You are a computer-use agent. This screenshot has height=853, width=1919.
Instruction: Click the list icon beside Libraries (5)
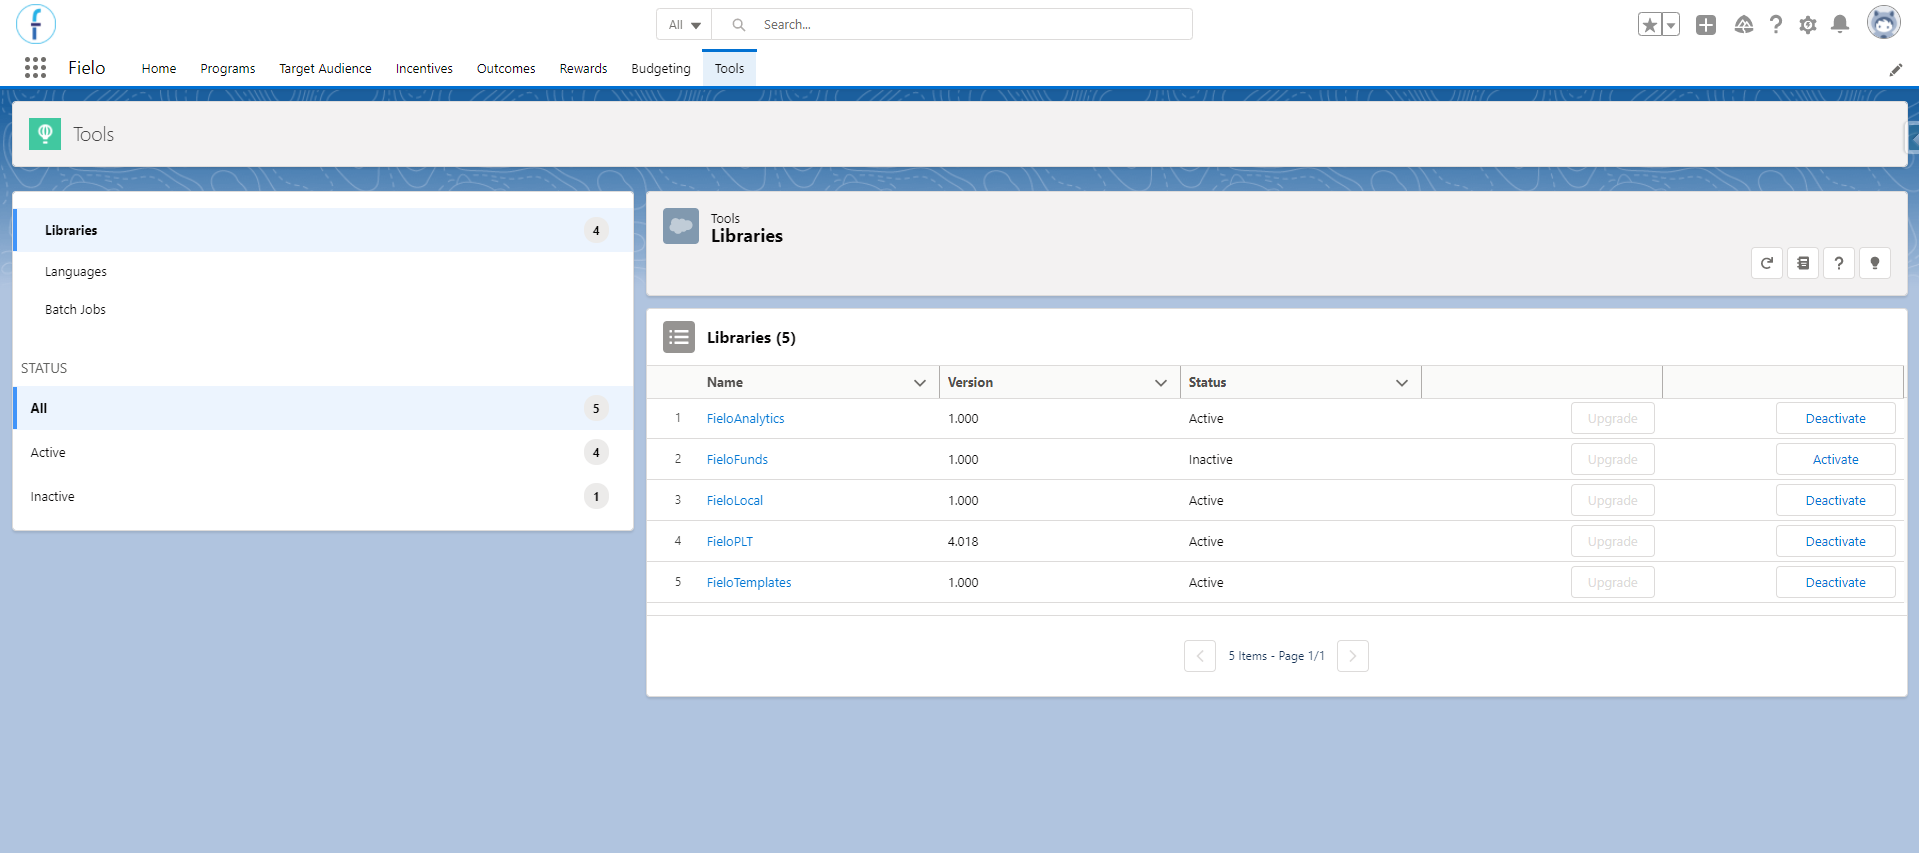(x=679, y=337)
